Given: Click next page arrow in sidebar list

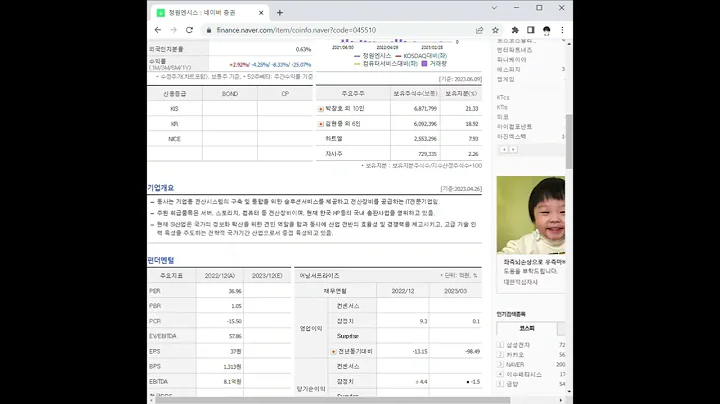Looking at the screenshot, I should tap(513, 150).
